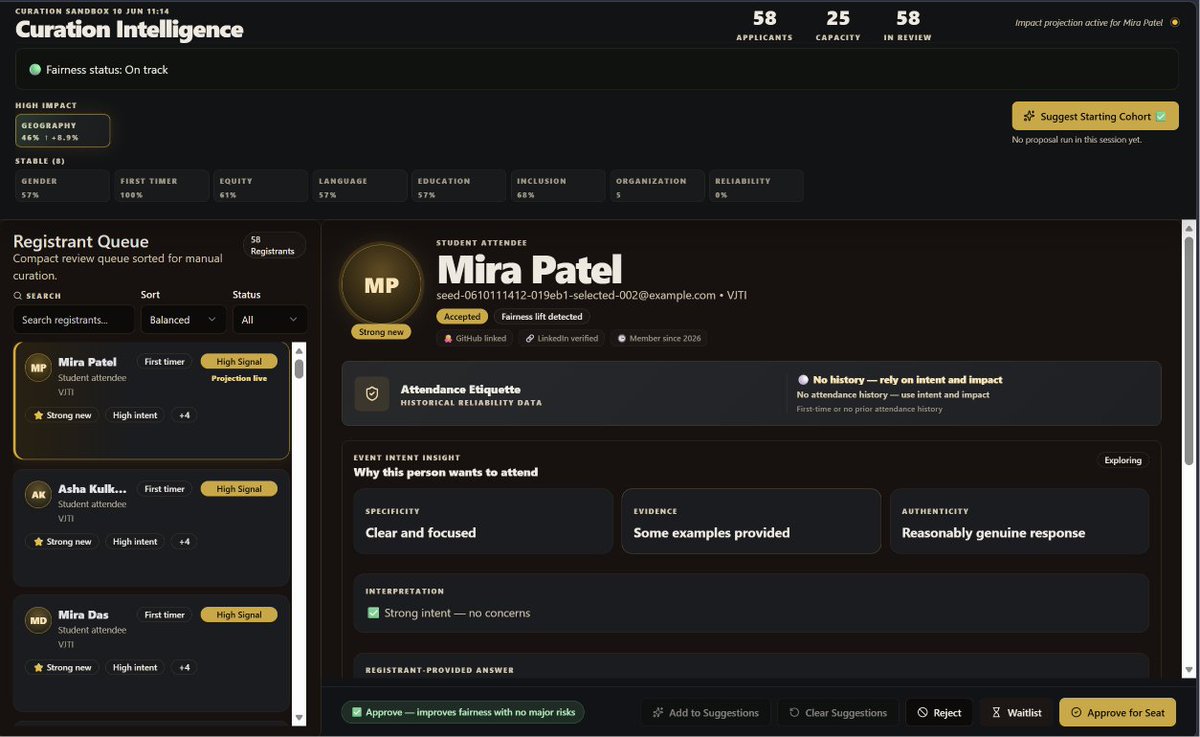Click the sparkle icon in Suggest Starting Cohort
Image resolution: width=1200 pixels, height=737 pixels.
click(1029, 116)
